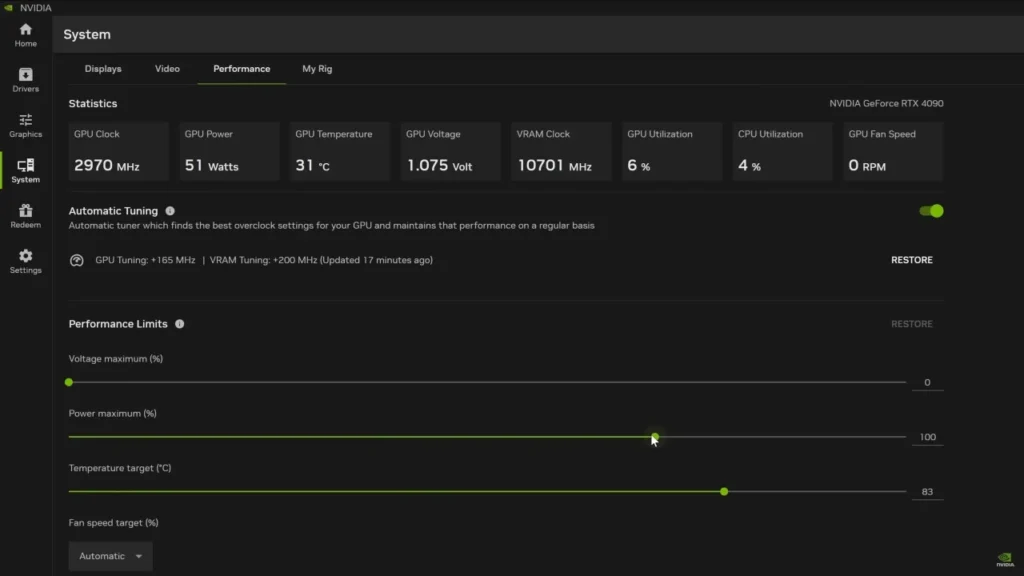Click the Fan speed target (%) label
The image size is (1024, 576).
click(x=114, y=522)
